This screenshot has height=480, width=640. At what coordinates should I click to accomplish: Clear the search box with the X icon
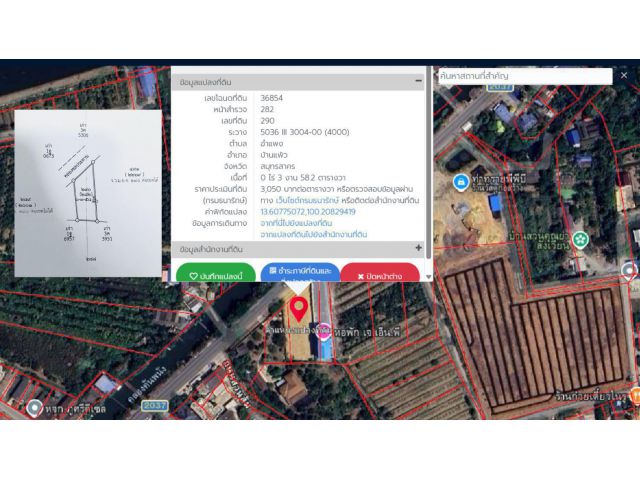(624, 76)
